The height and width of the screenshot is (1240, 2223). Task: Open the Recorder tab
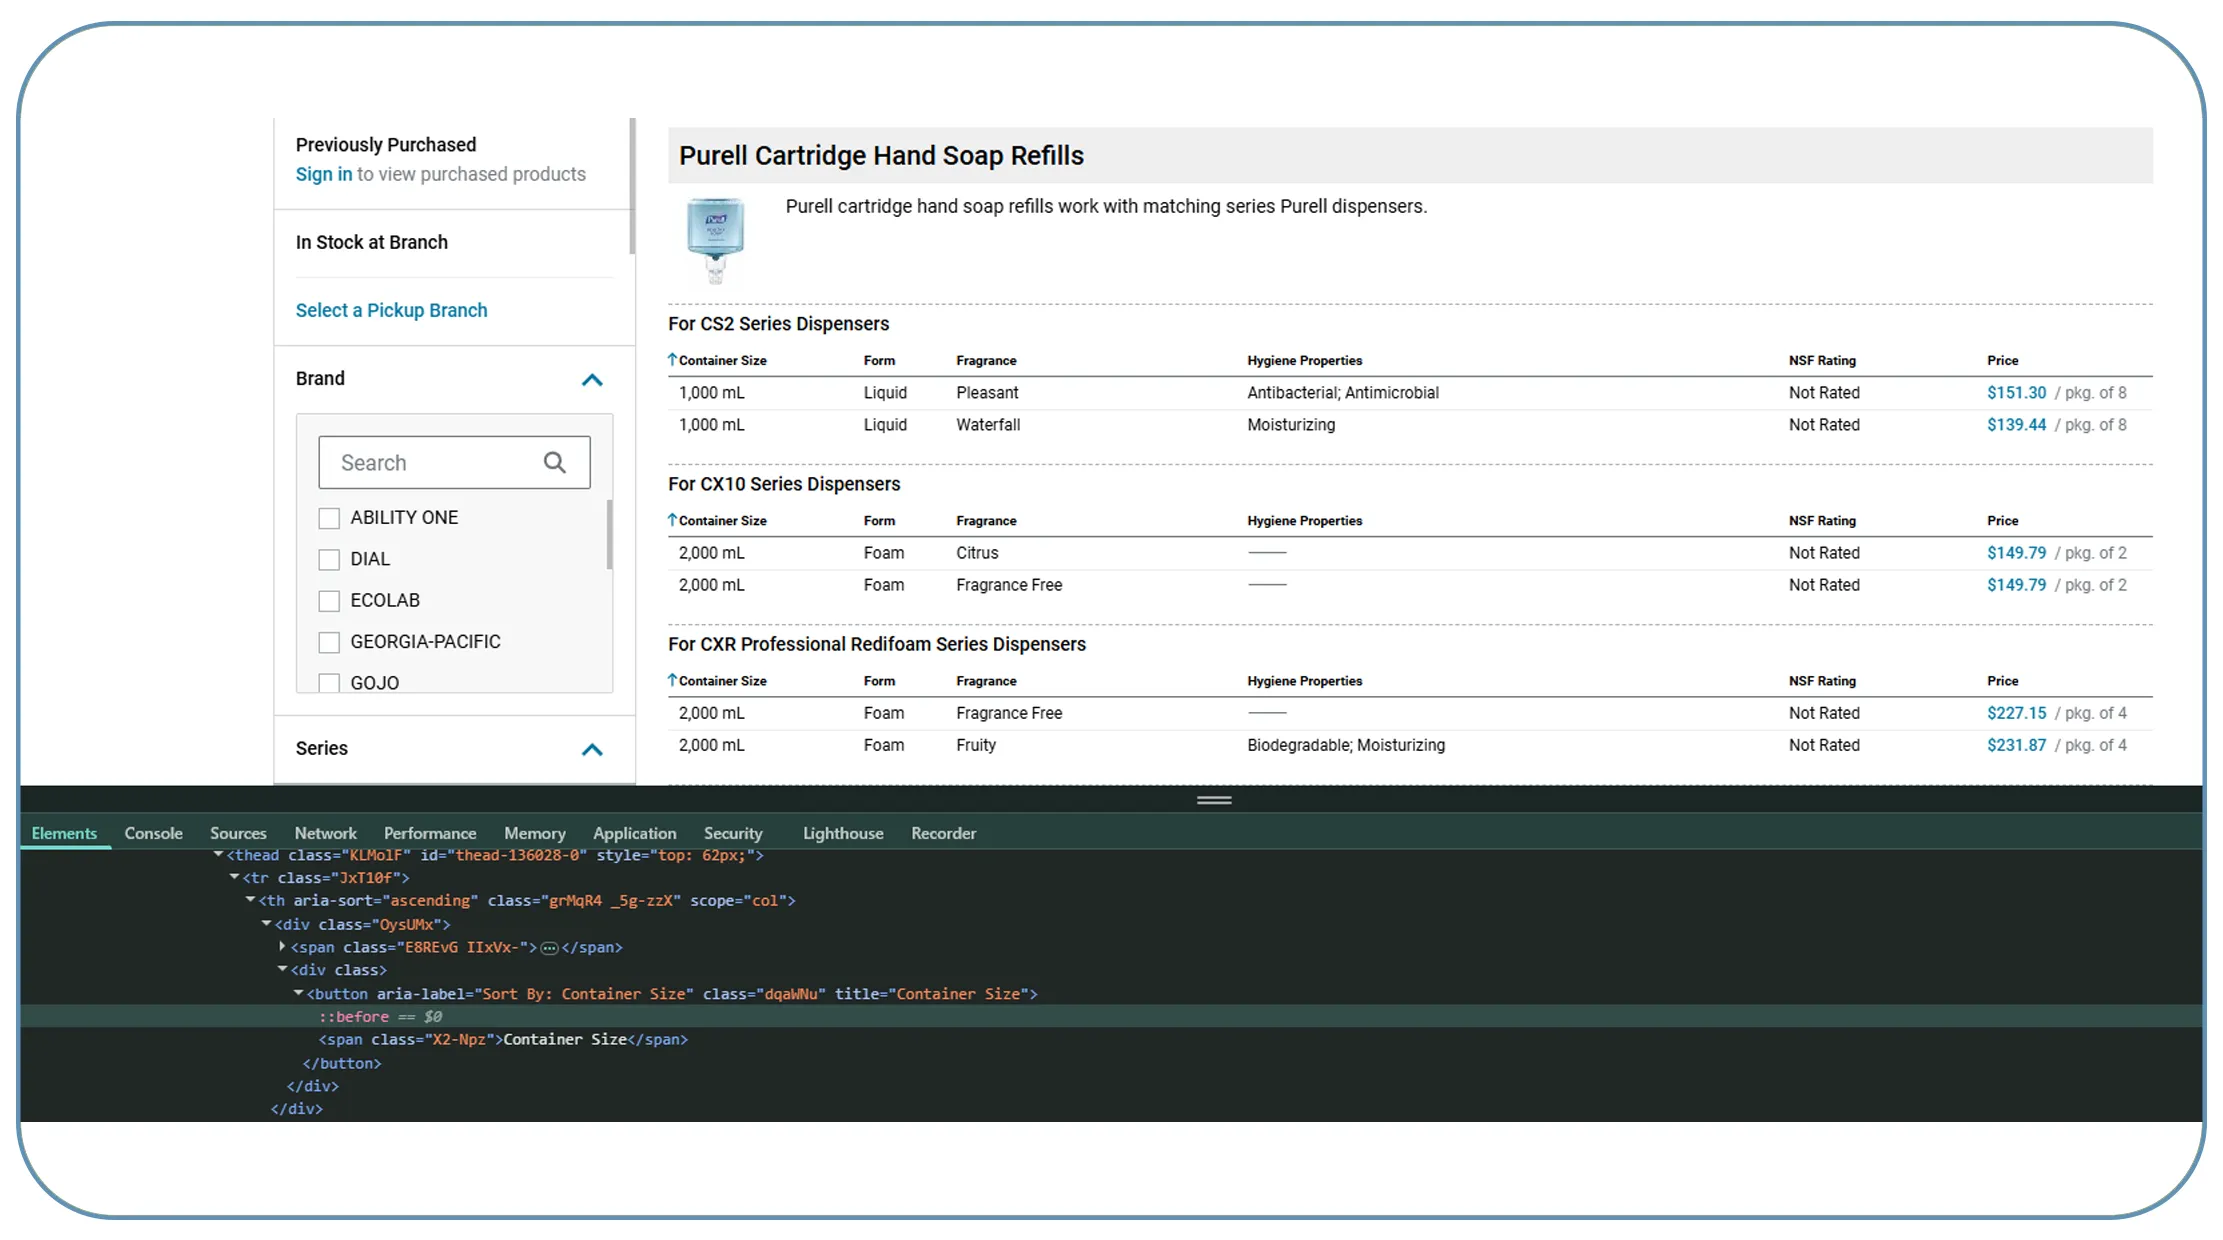pos(943,833)
